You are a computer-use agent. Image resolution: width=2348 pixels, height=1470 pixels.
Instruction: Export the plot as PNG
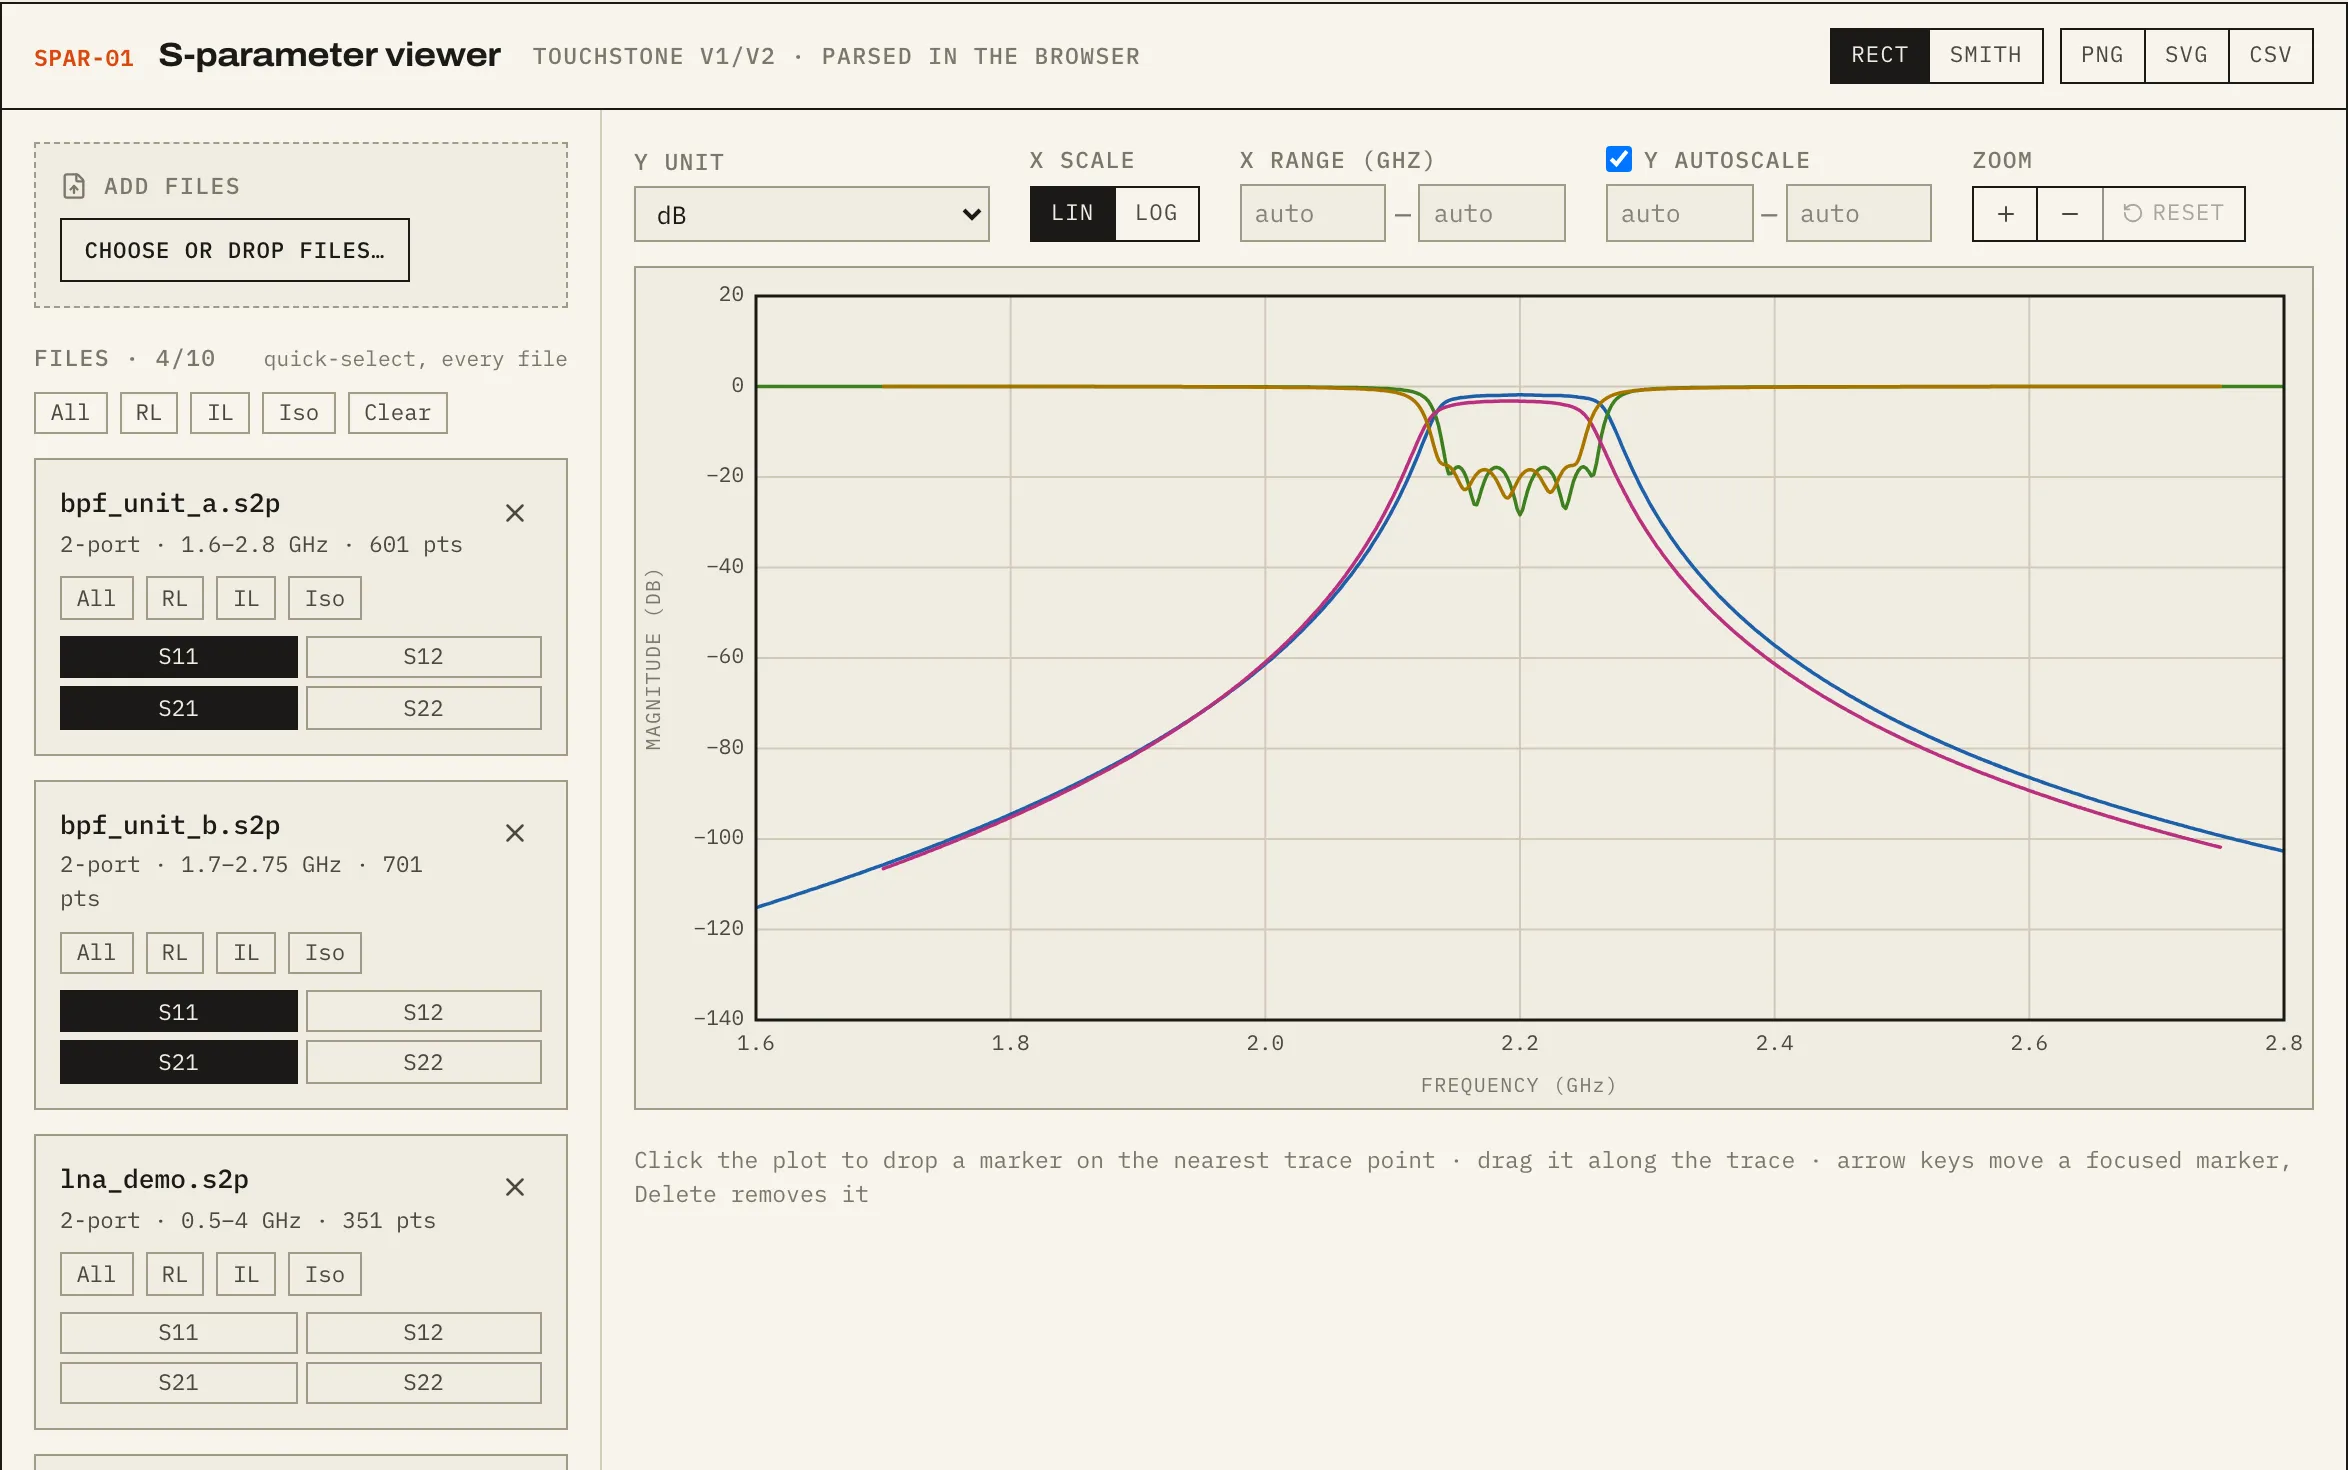point(2102,55)
